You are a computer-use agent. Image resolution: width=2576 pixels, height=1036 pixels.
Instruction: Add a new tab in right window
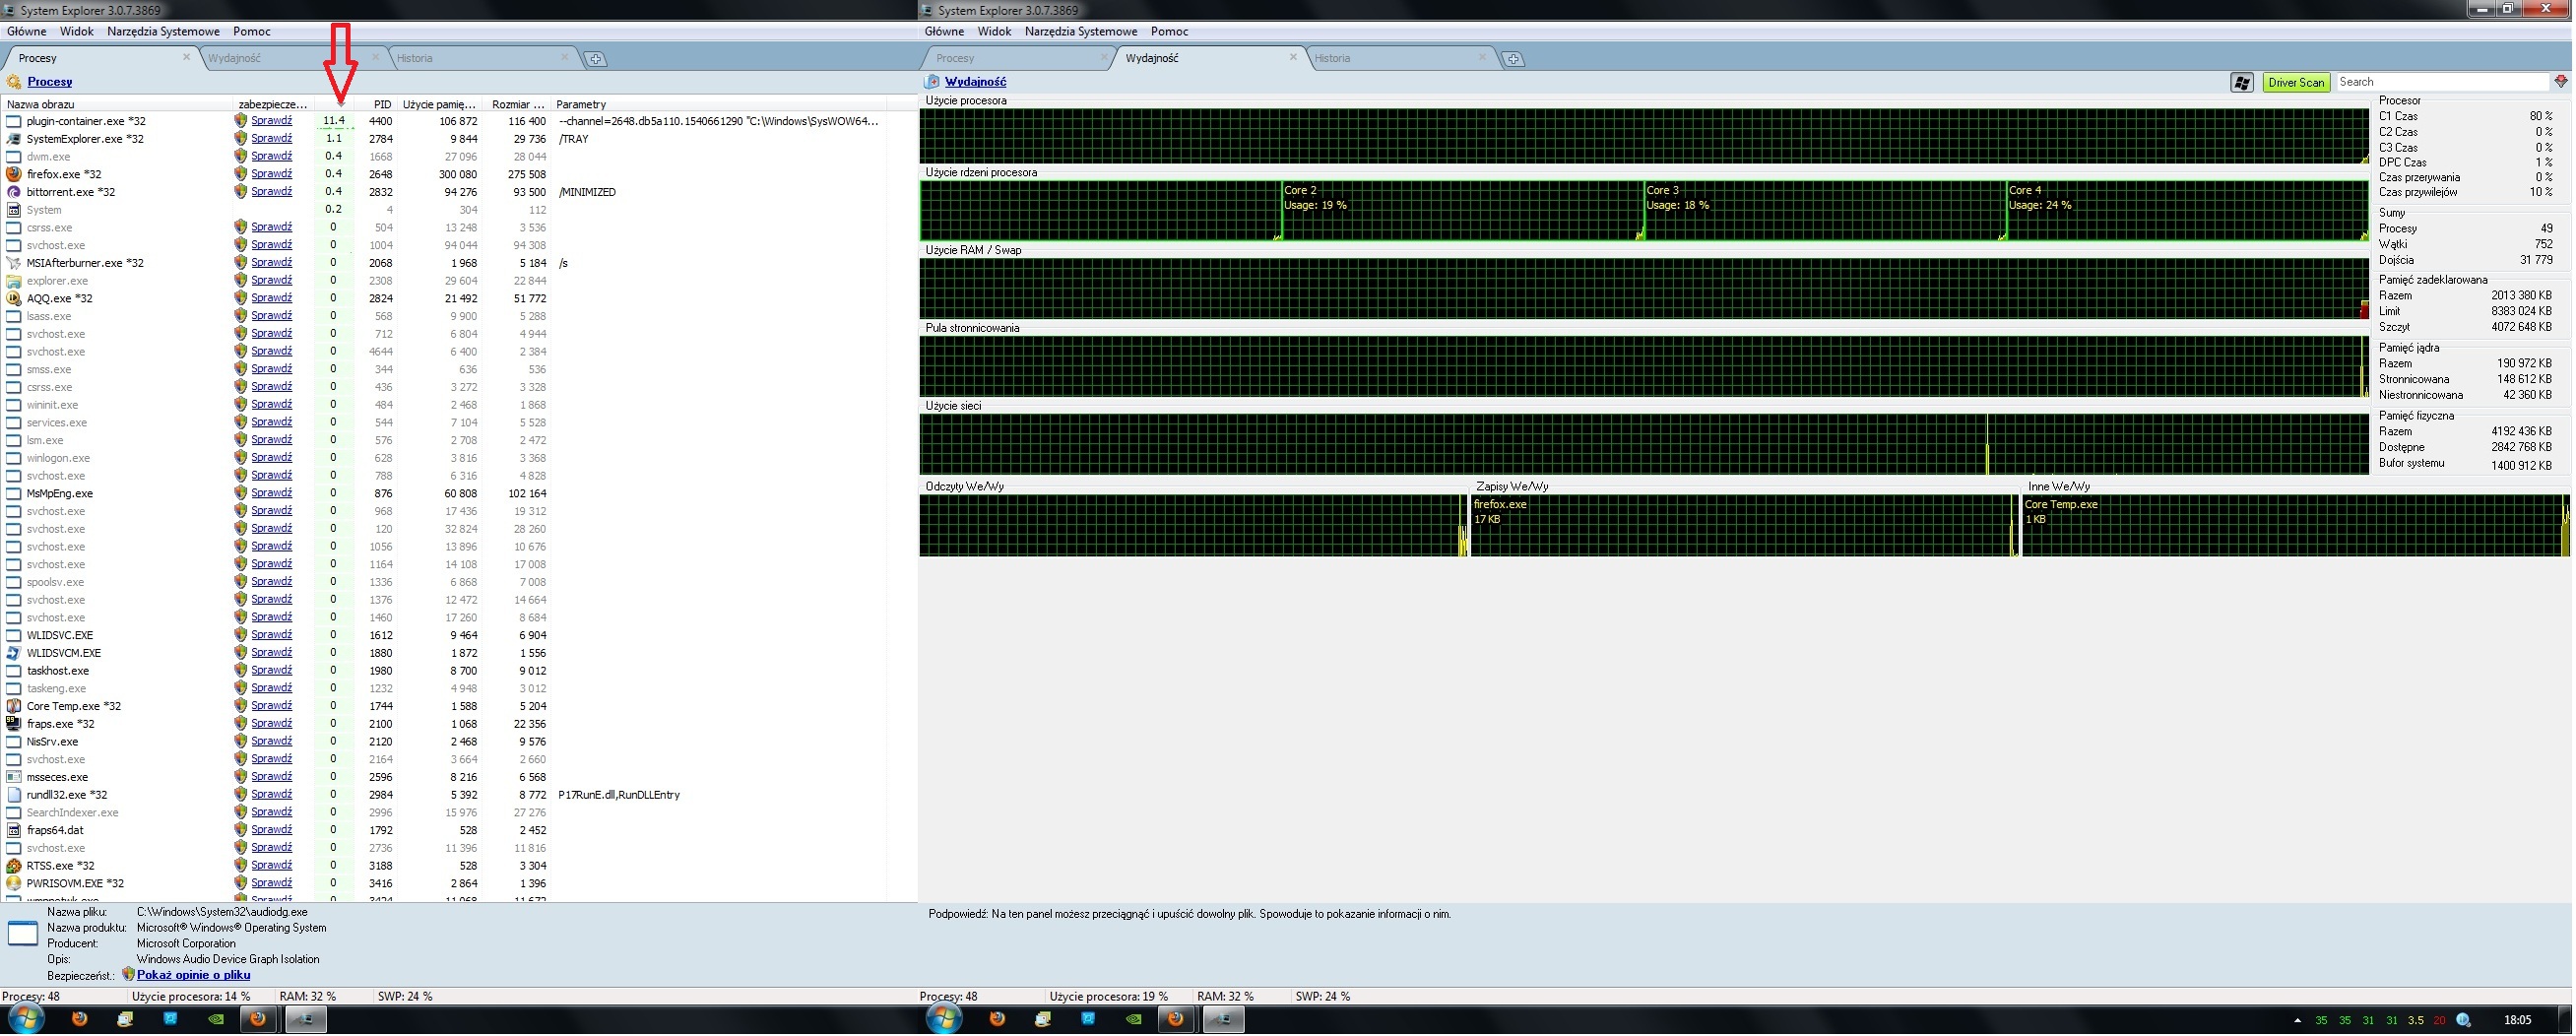click(x=1514, y=59)
